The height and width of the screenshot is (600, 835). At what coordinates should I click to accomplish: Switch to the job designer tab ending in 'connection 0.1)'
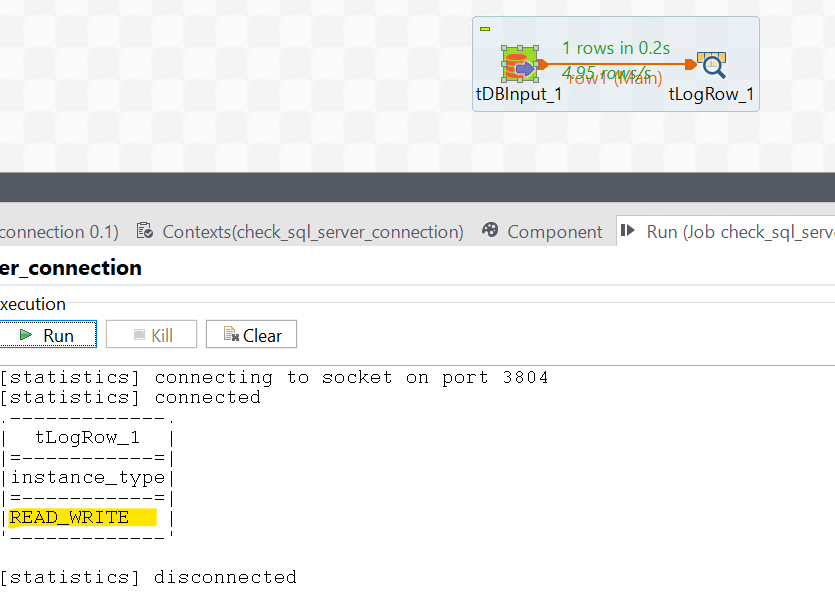pos(59,232)
